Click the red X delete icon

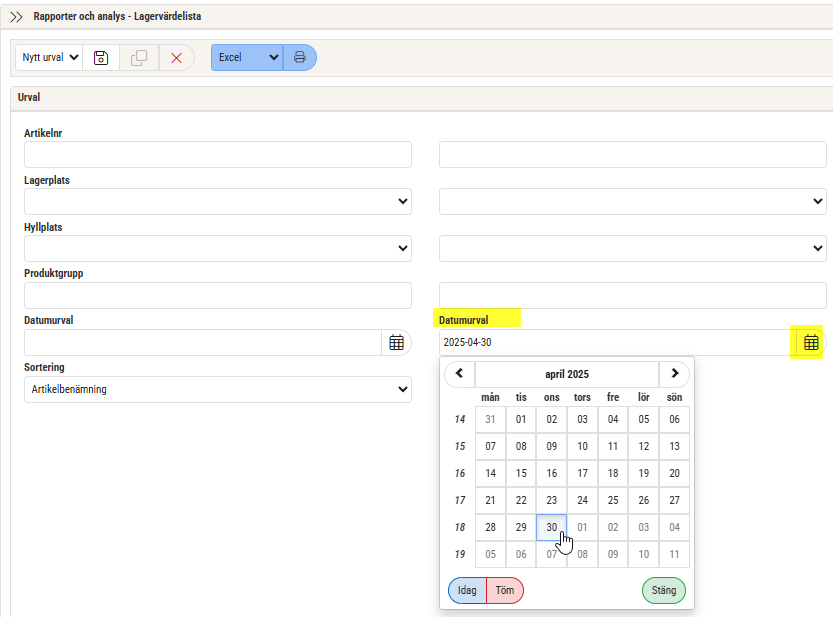click(176, 58)
